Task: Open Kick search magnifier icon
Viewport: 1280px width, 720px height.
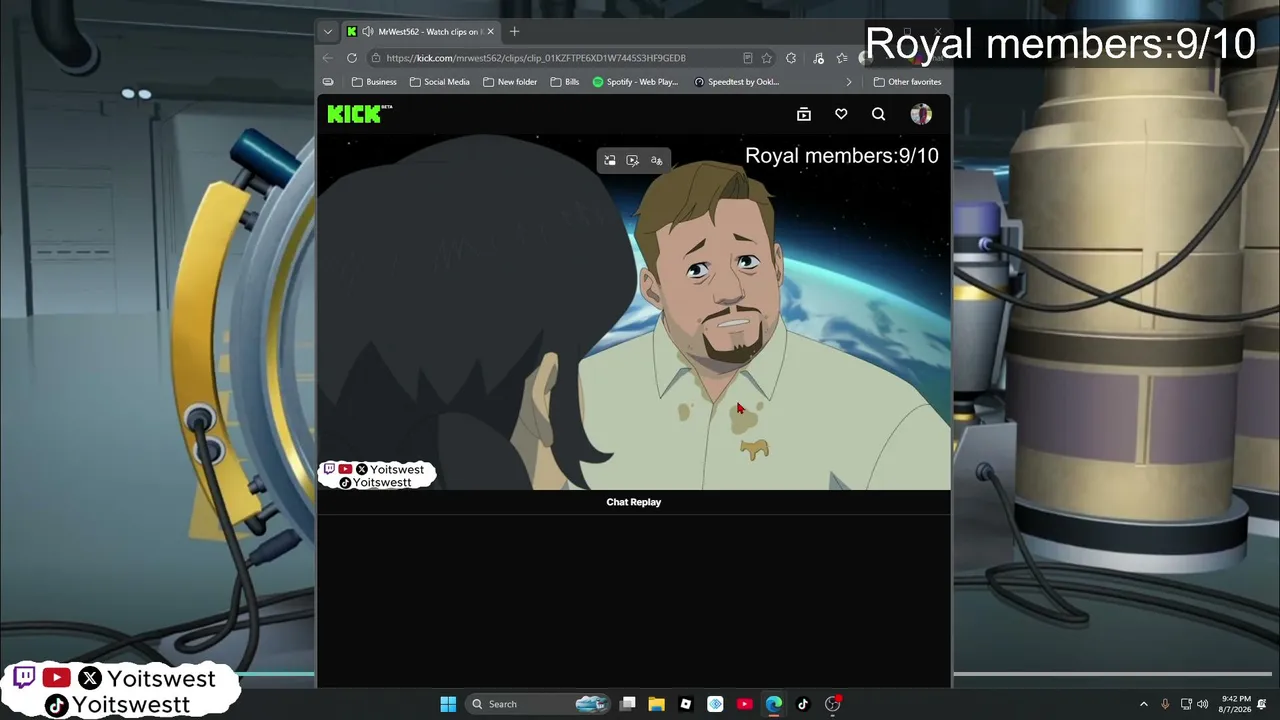Action: (878, 114)
